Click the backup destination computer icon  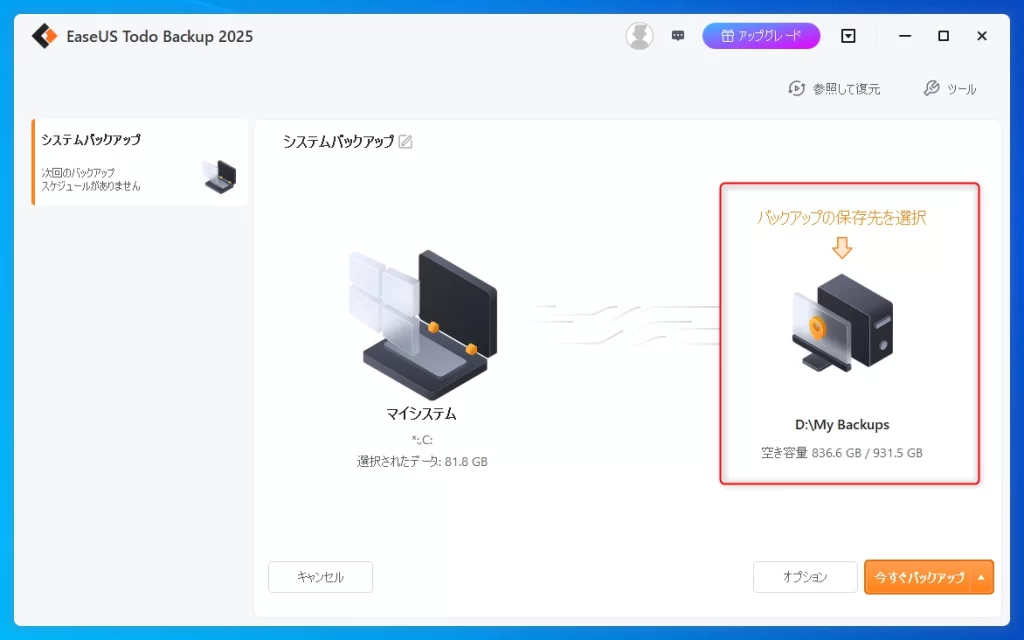841,324
